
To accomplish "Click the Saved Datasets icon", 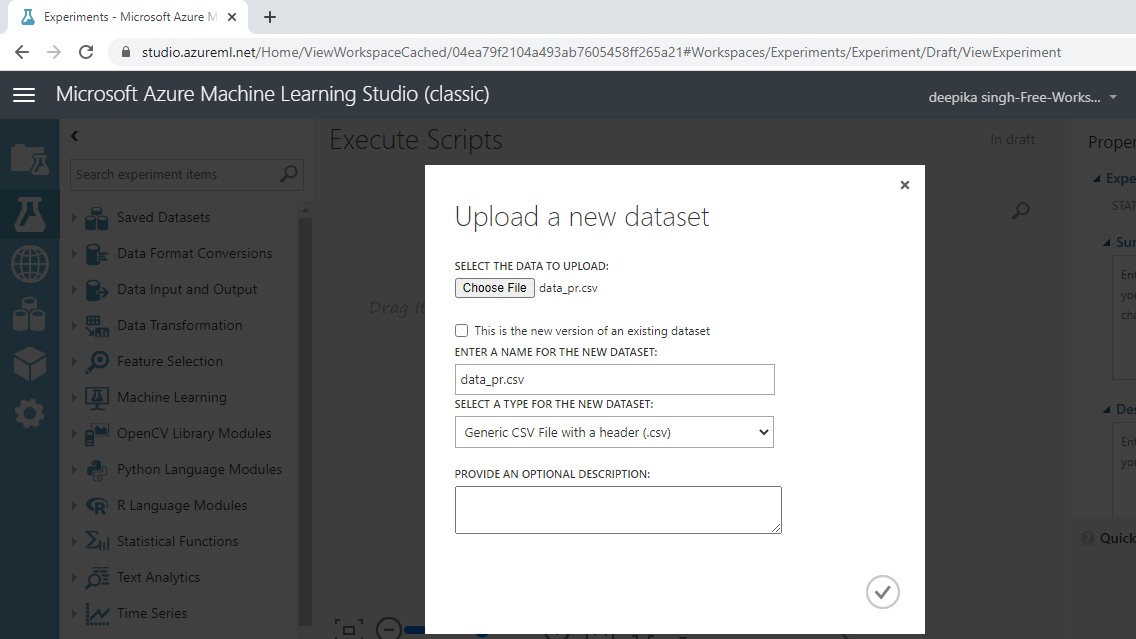I will pyautogui.click(x=96, y=217).
